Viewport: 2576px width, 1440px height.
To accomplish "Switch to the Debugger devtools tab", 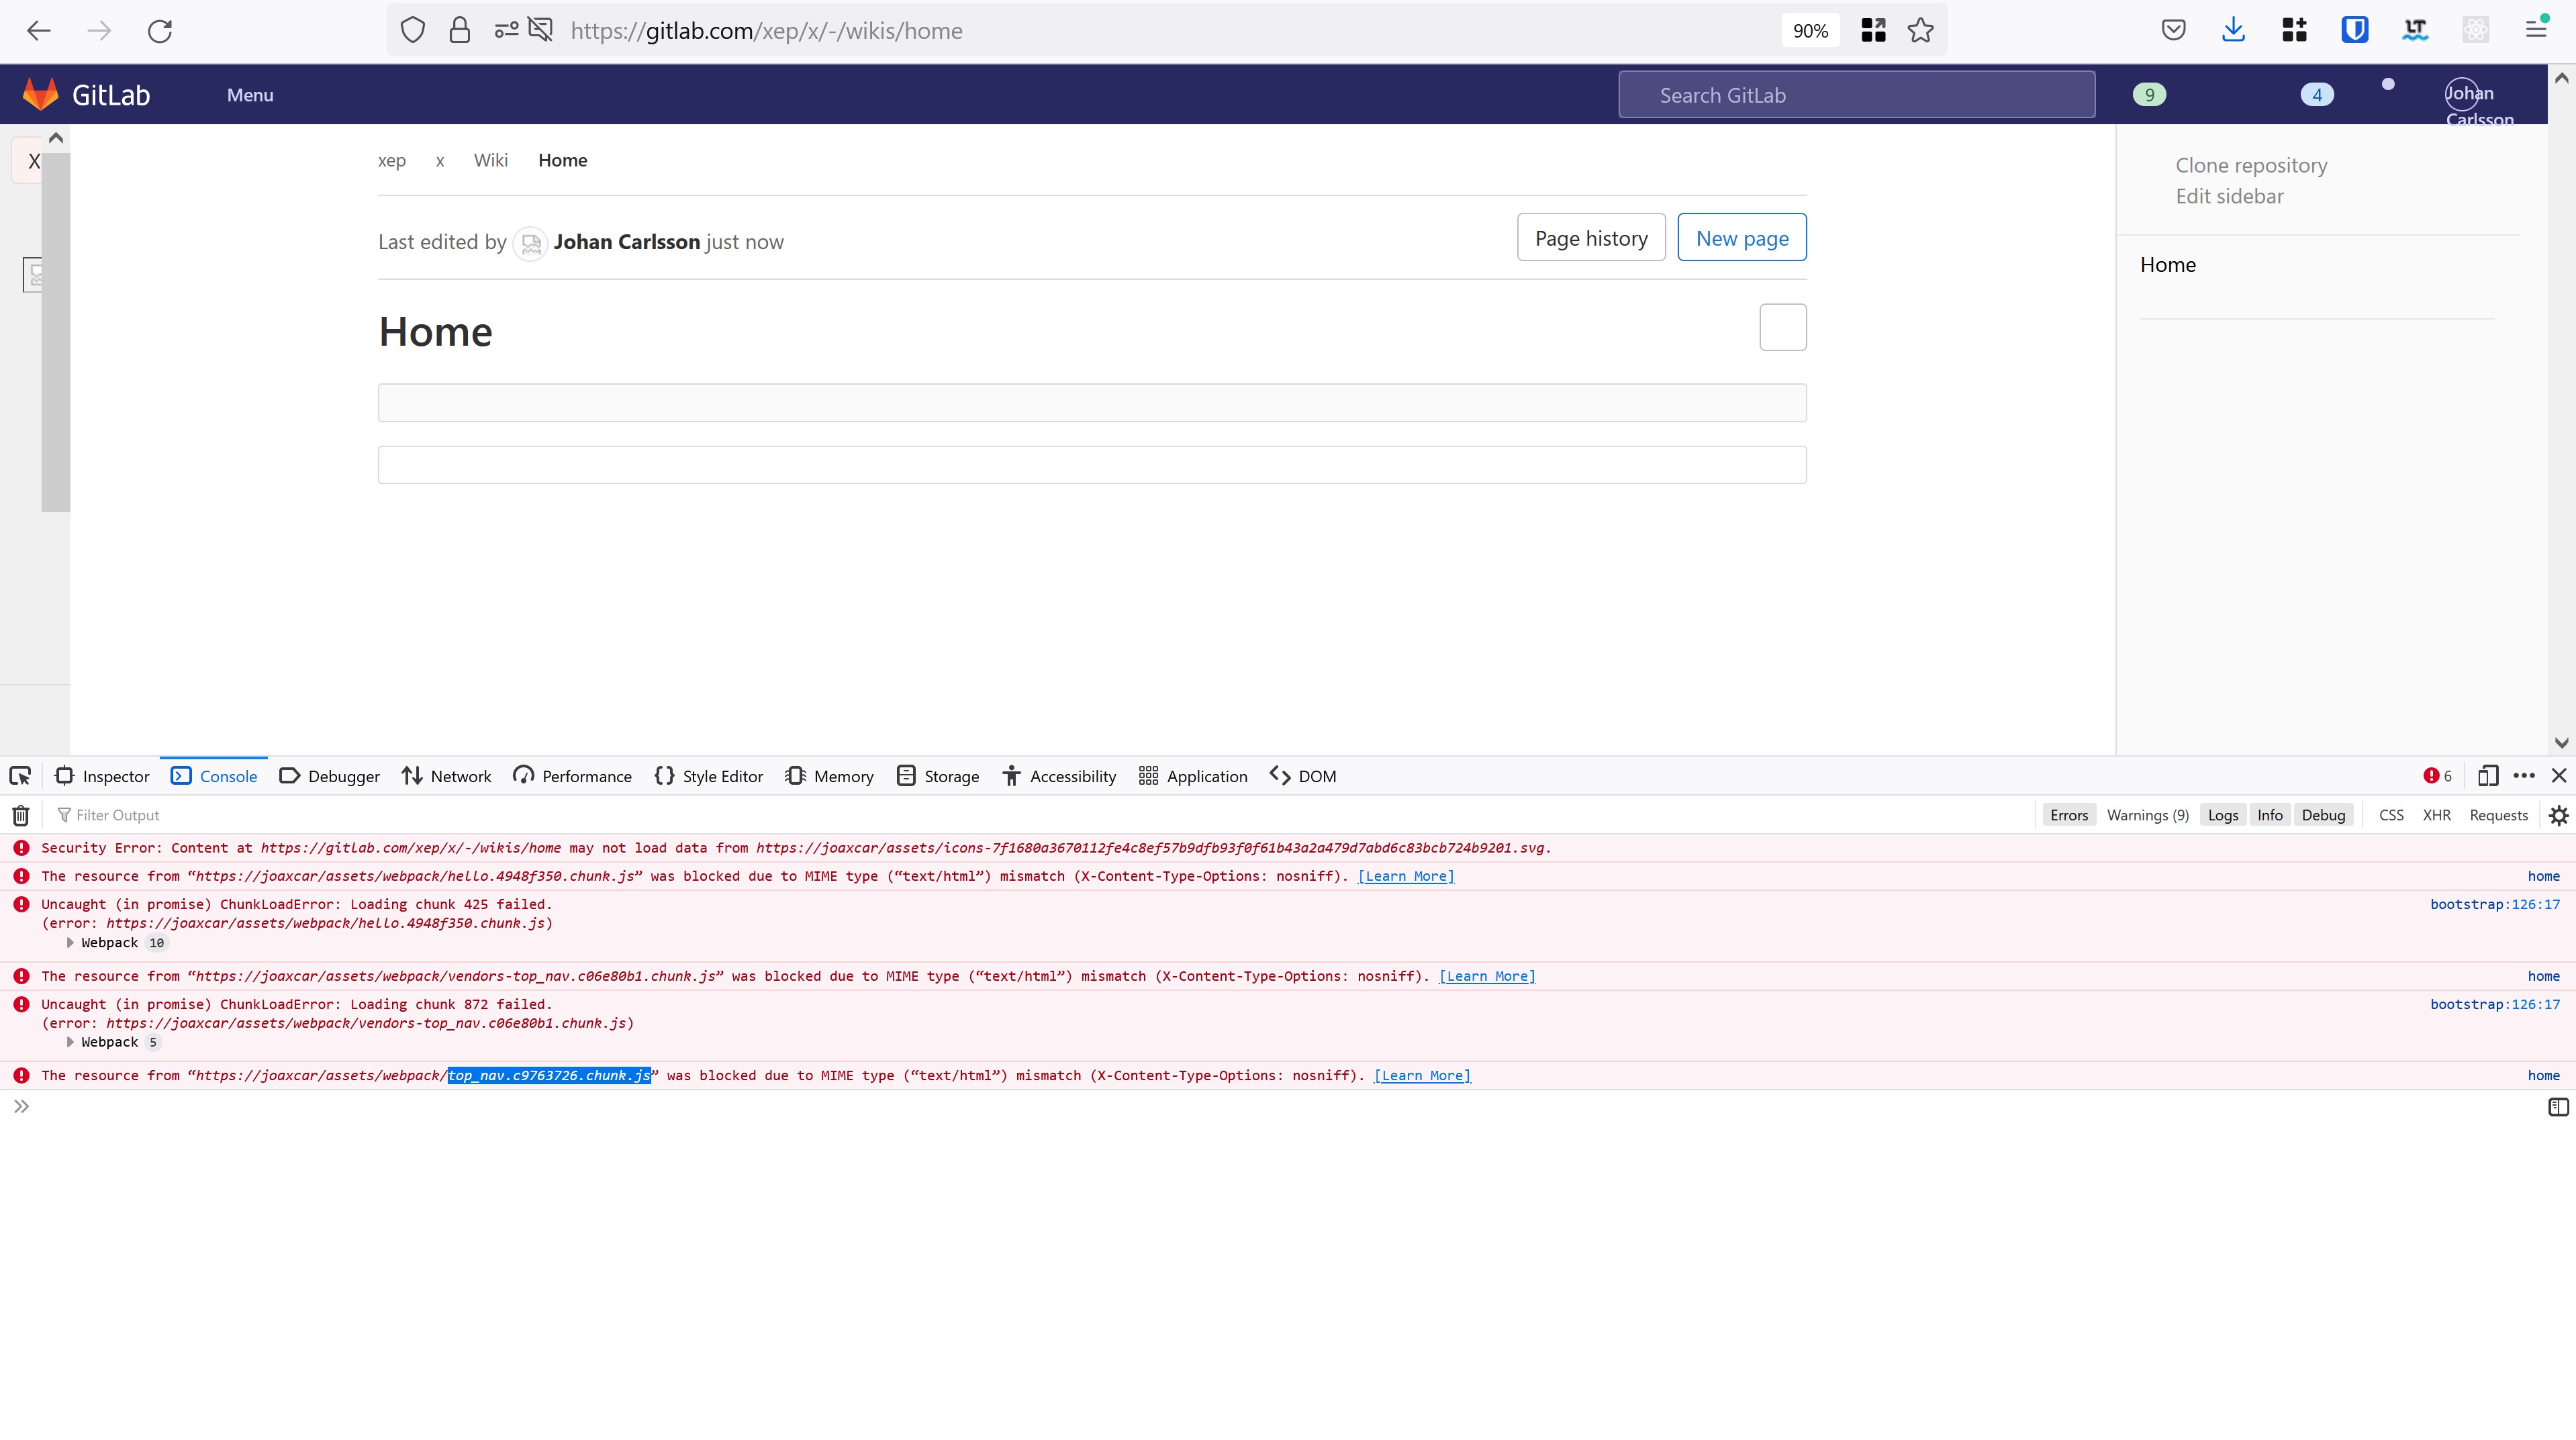I will coord(329,776).
